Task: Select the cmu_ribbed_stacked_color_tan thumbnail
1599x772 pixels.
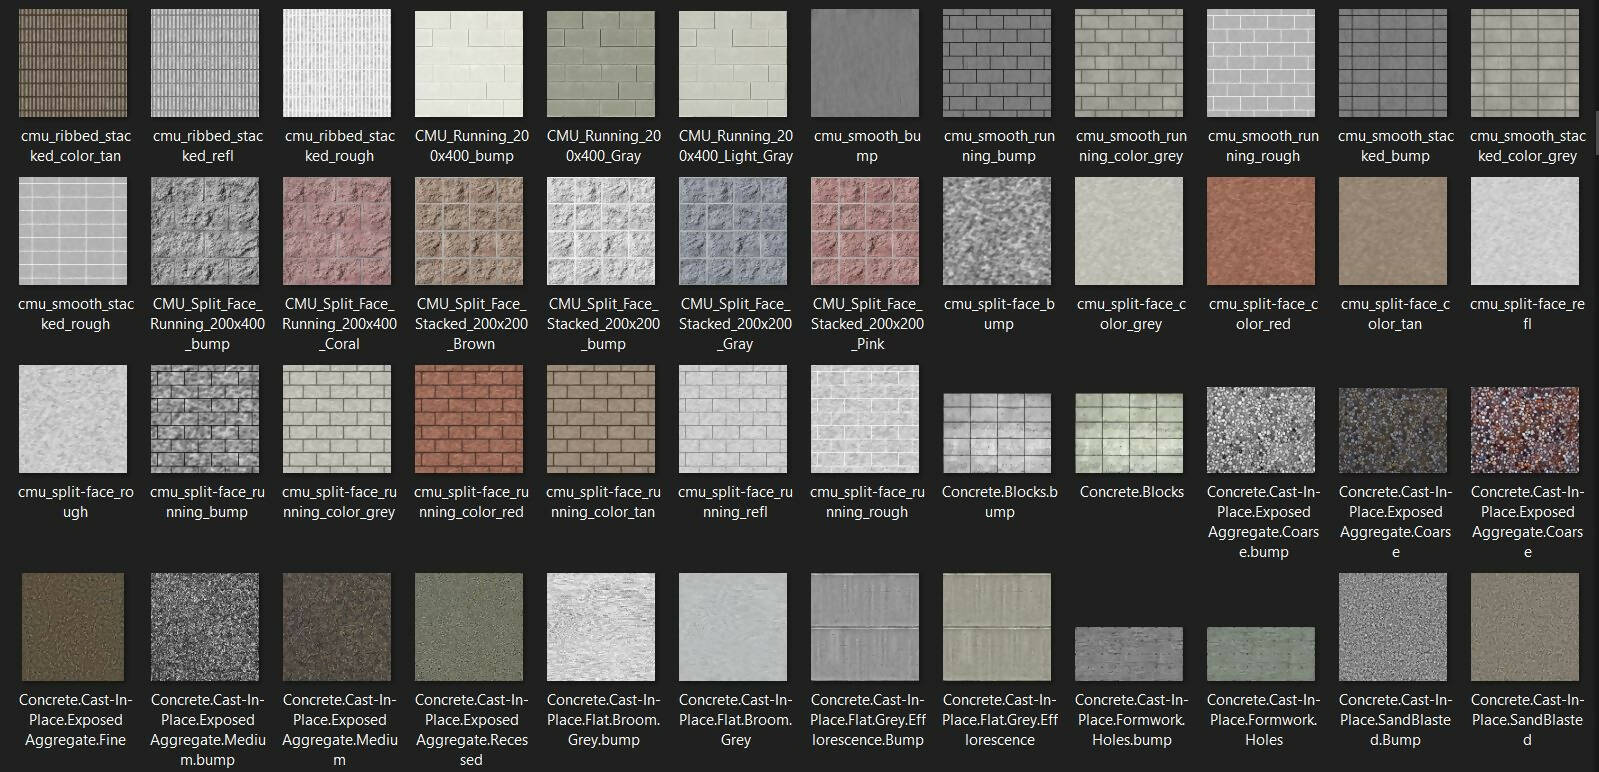Action: pos(73,64)
